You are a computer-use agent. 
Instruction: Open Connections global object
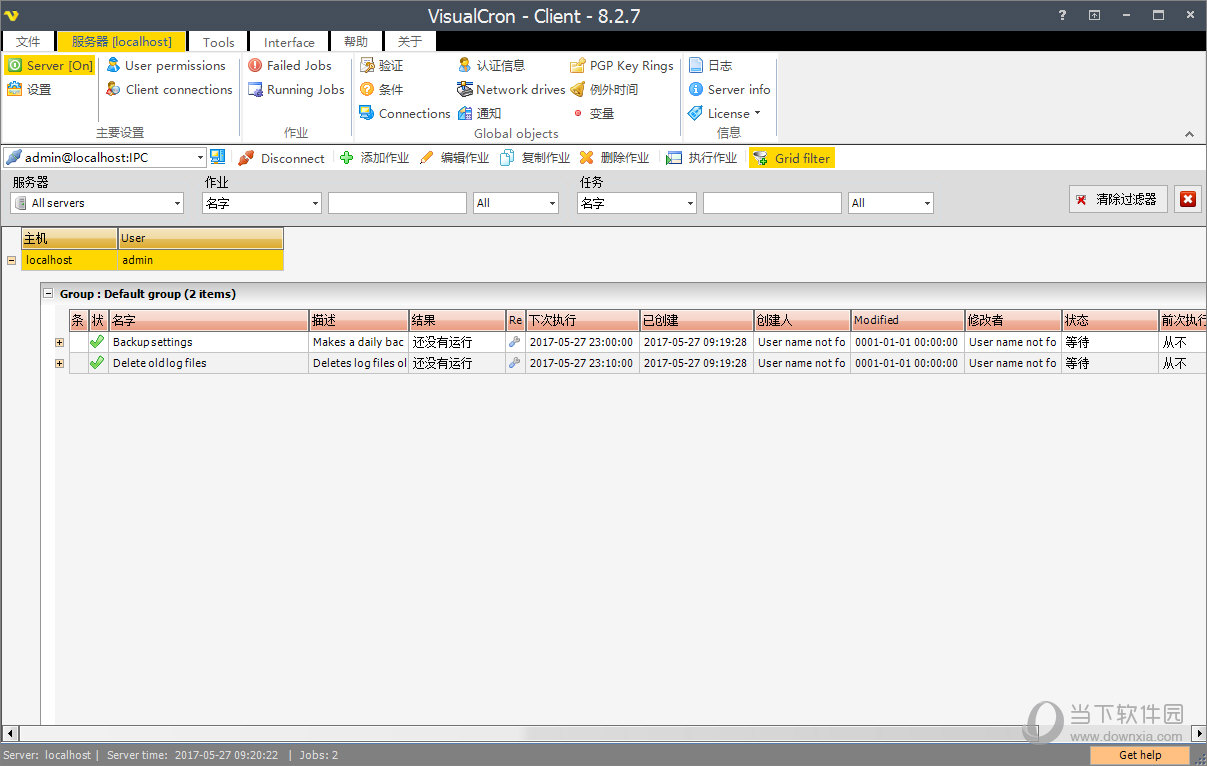coord(404,114)
